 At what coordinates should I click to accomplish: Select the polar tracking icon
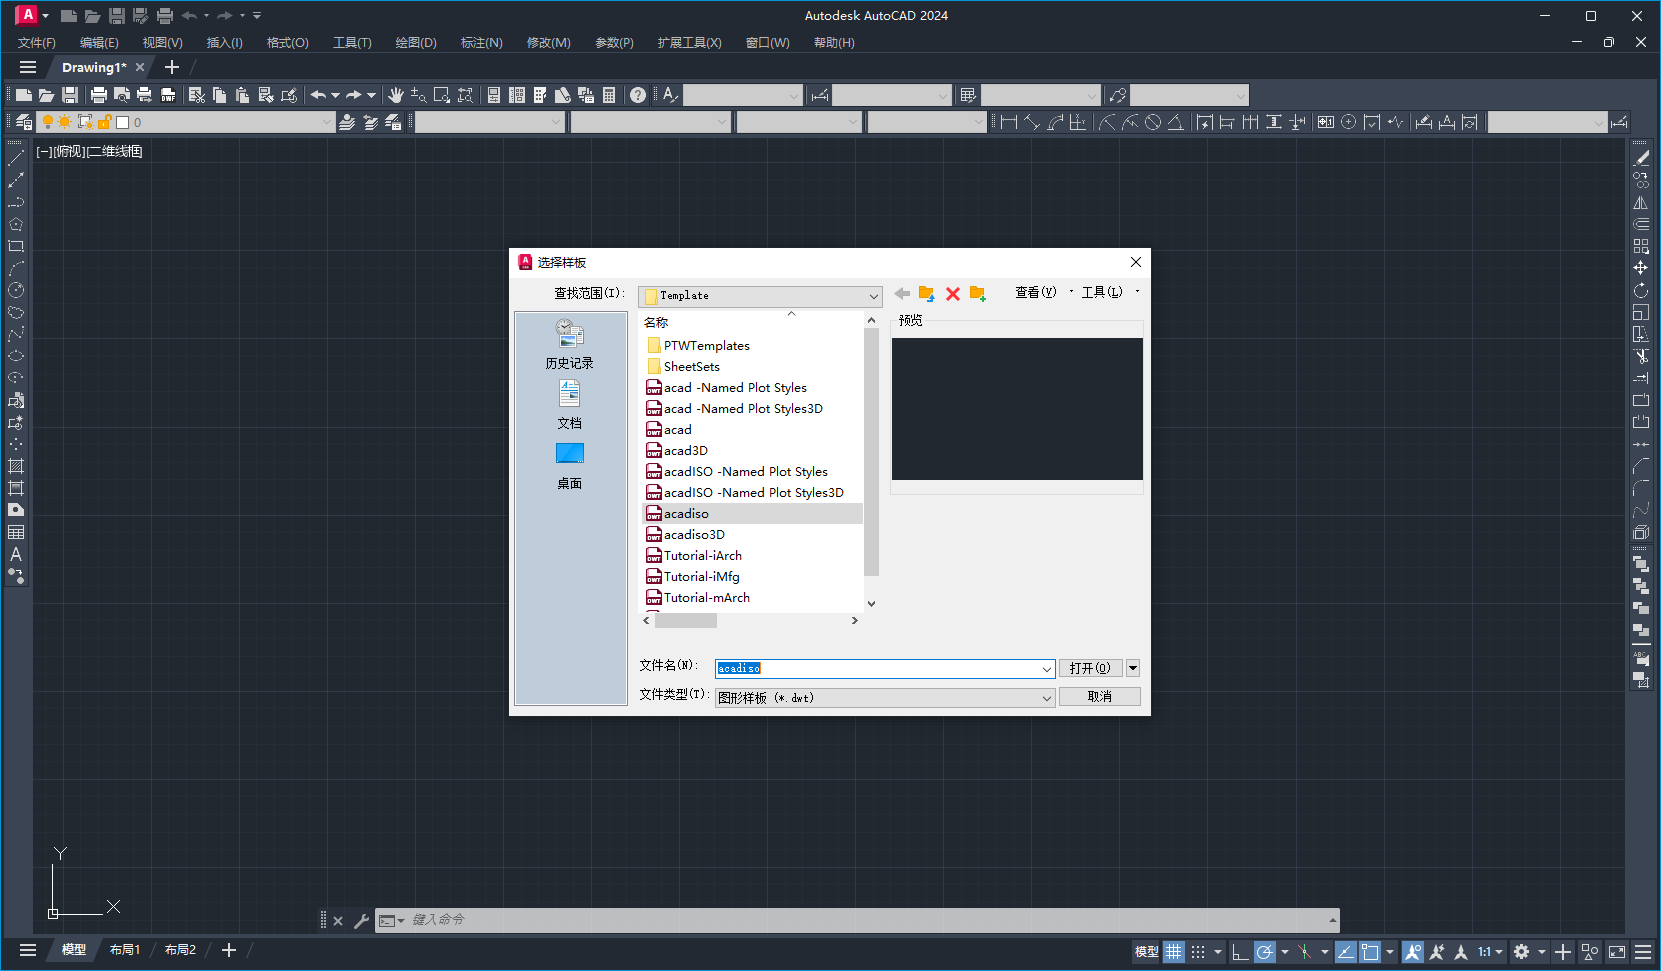click(1264, 953)
